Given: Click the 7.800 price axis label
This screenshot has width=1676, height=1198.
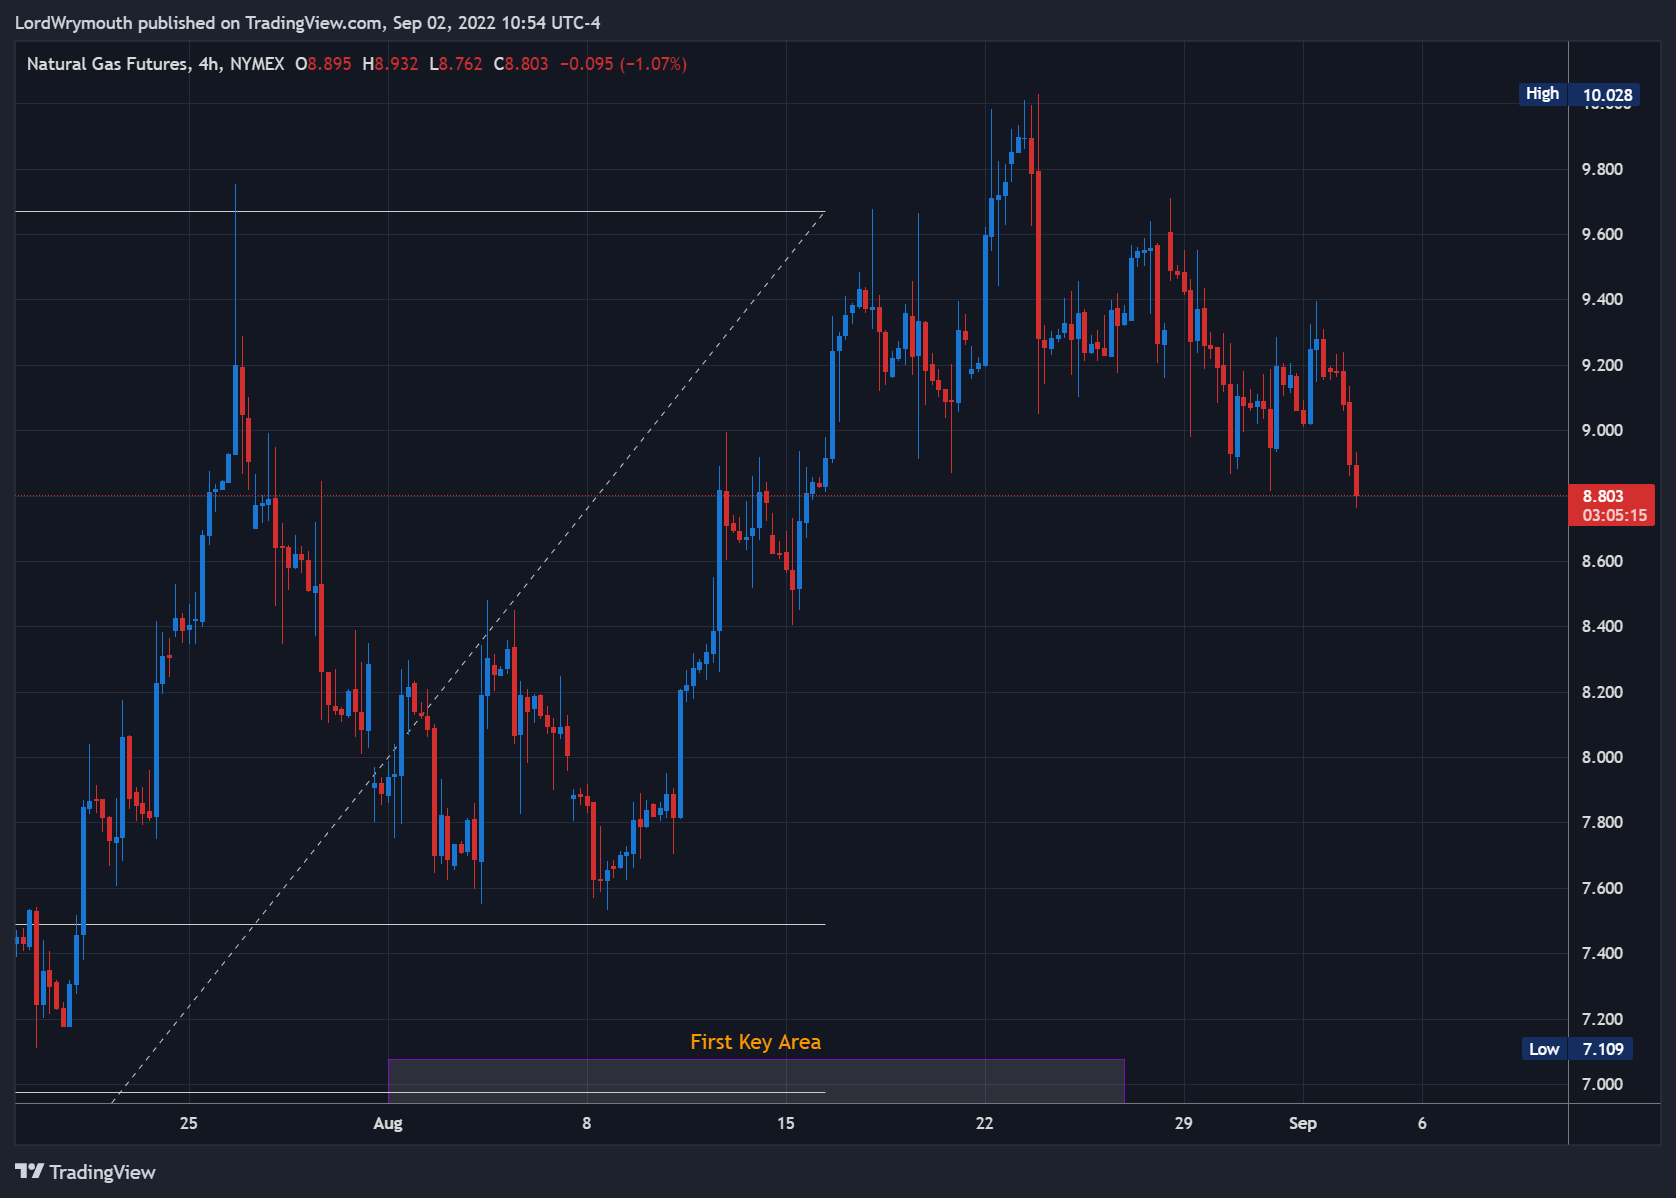Looking at the screenshot, I should tap(1602, 822).
